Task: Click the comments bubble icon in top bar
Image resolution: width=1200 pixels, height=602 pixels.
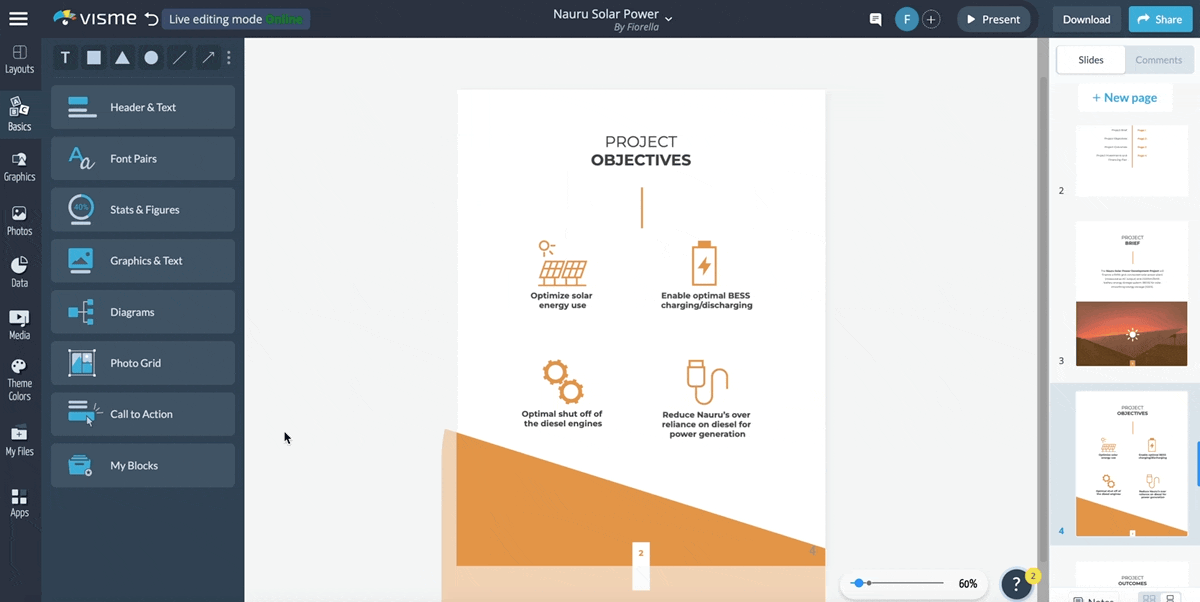Action: click(x=875, y=18)
